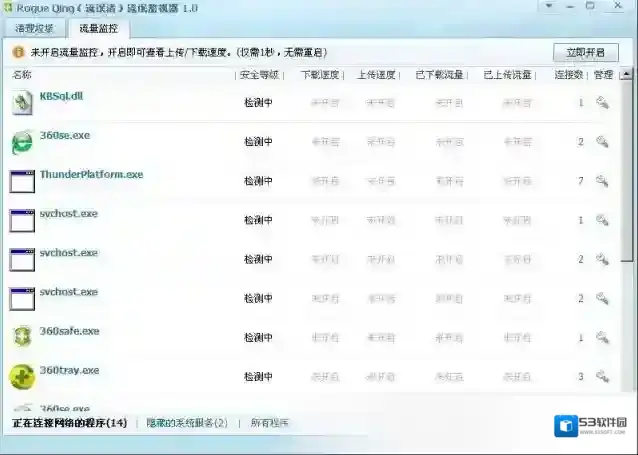638x455 pixels.
Task: Open manage icon for 360tray.exe row
Action: coord(602,376)
